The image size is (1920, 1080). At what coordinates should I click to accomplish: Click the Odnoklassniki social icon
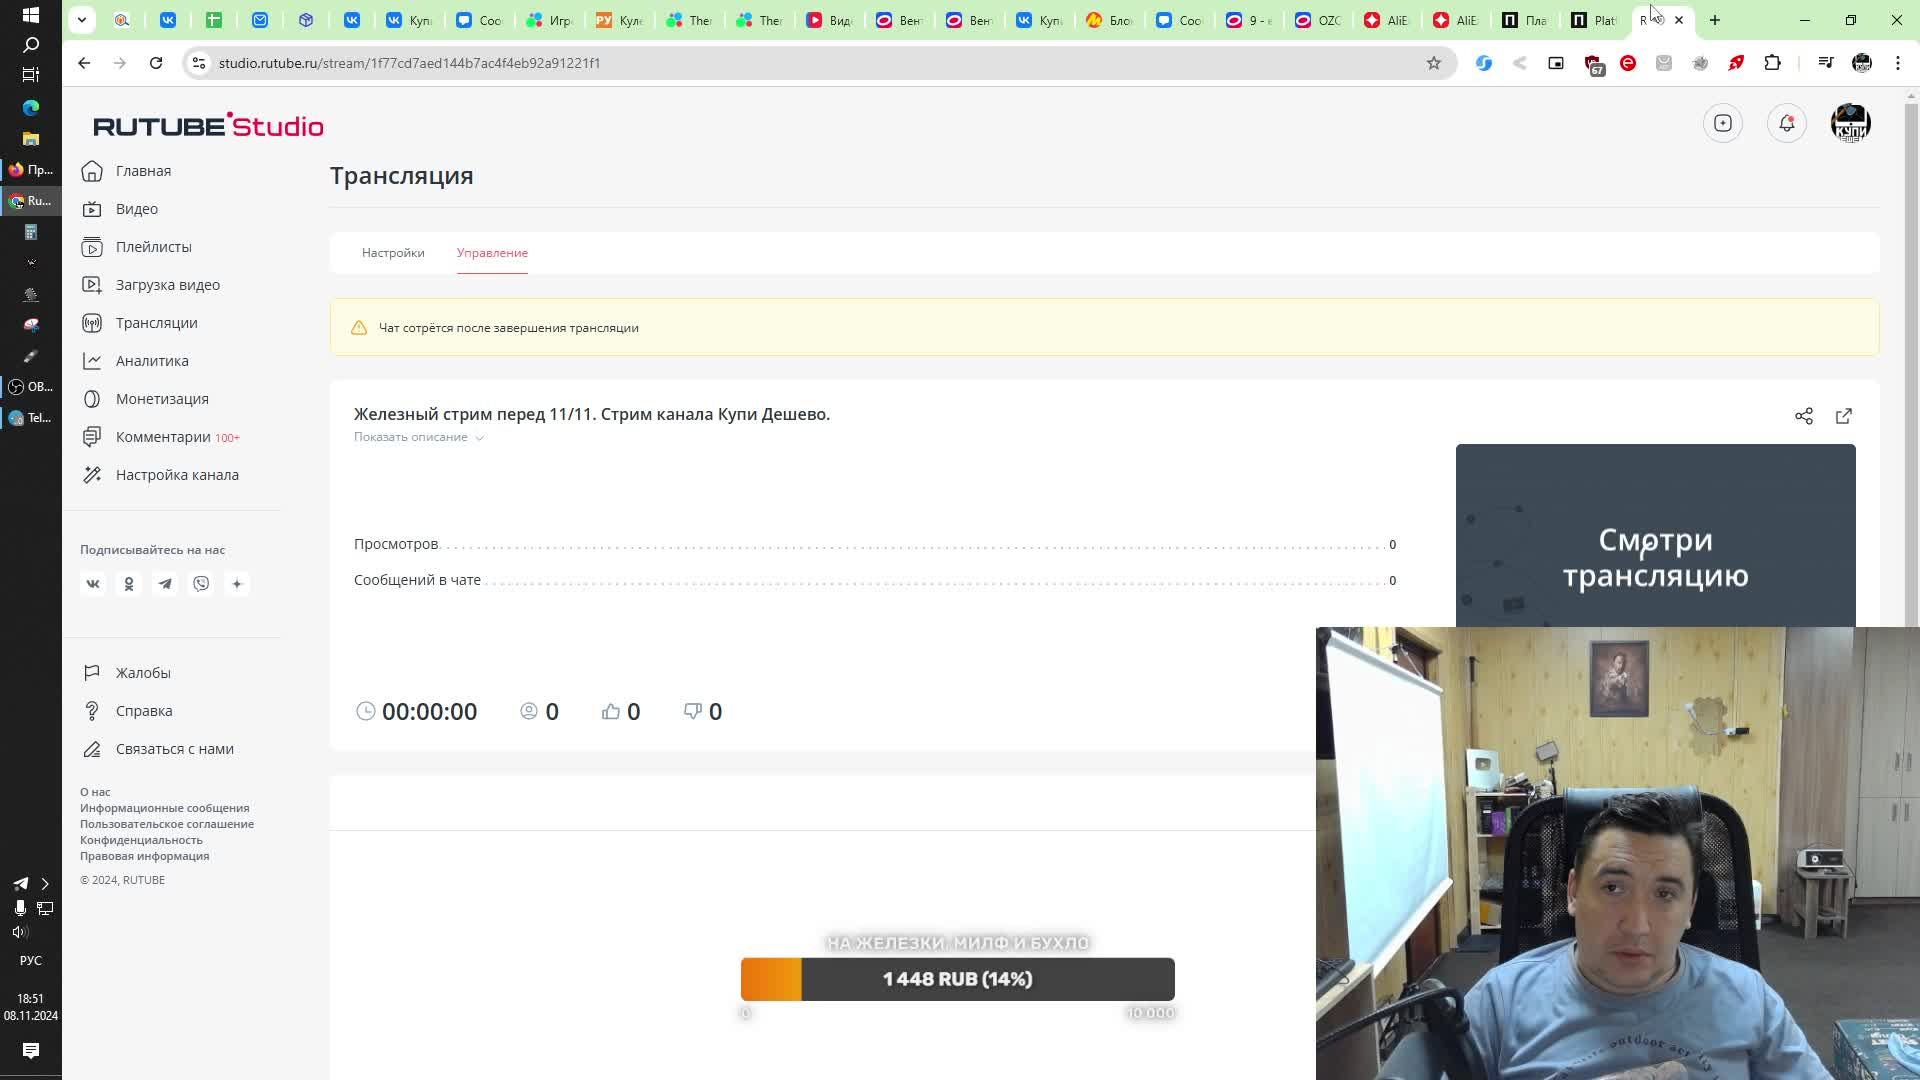[129, 584]
